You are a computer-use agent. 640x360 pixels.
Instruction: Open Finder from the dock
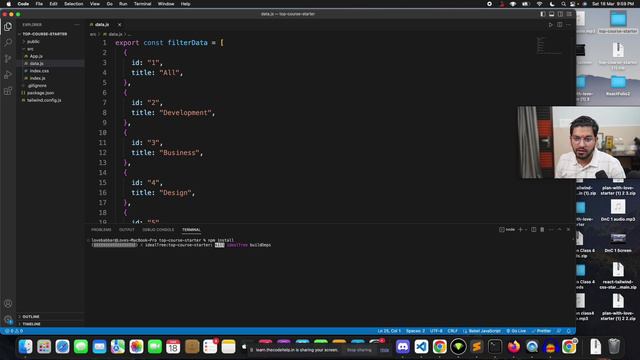pyautogui.click(x=25, y=347)
